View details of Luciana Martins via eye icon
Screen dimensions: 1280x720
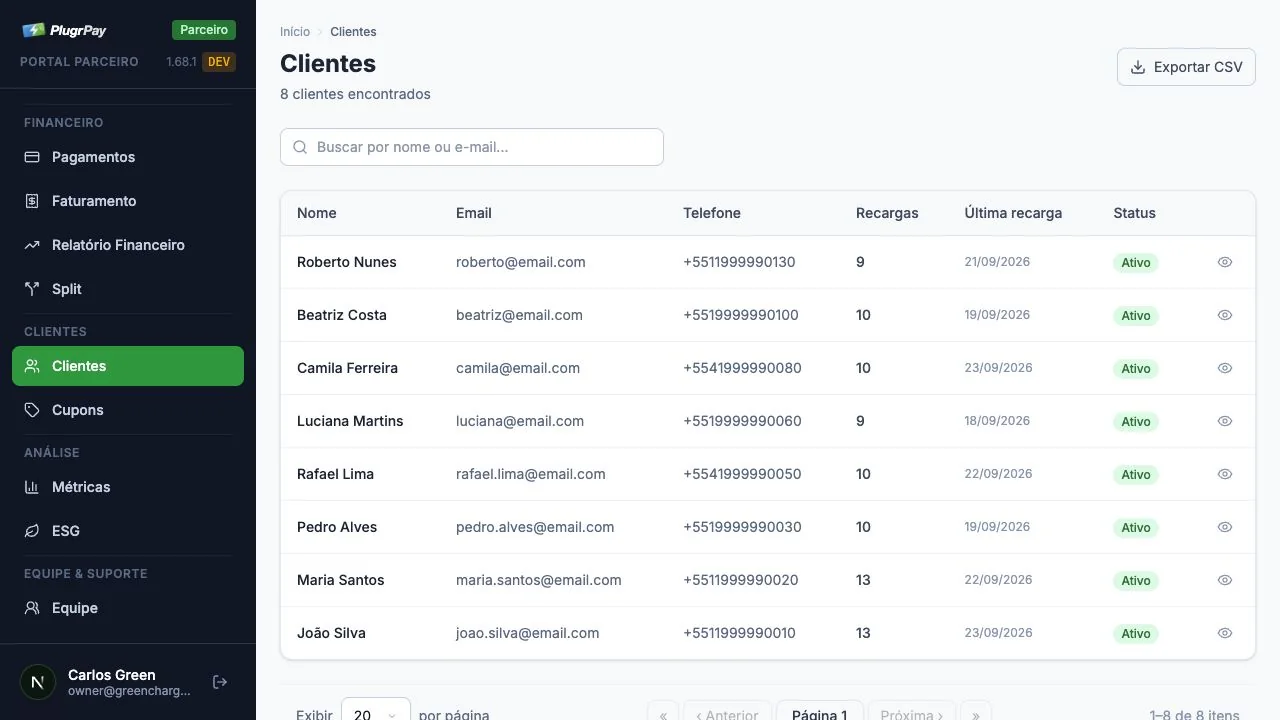click(x=1225, y=421)
